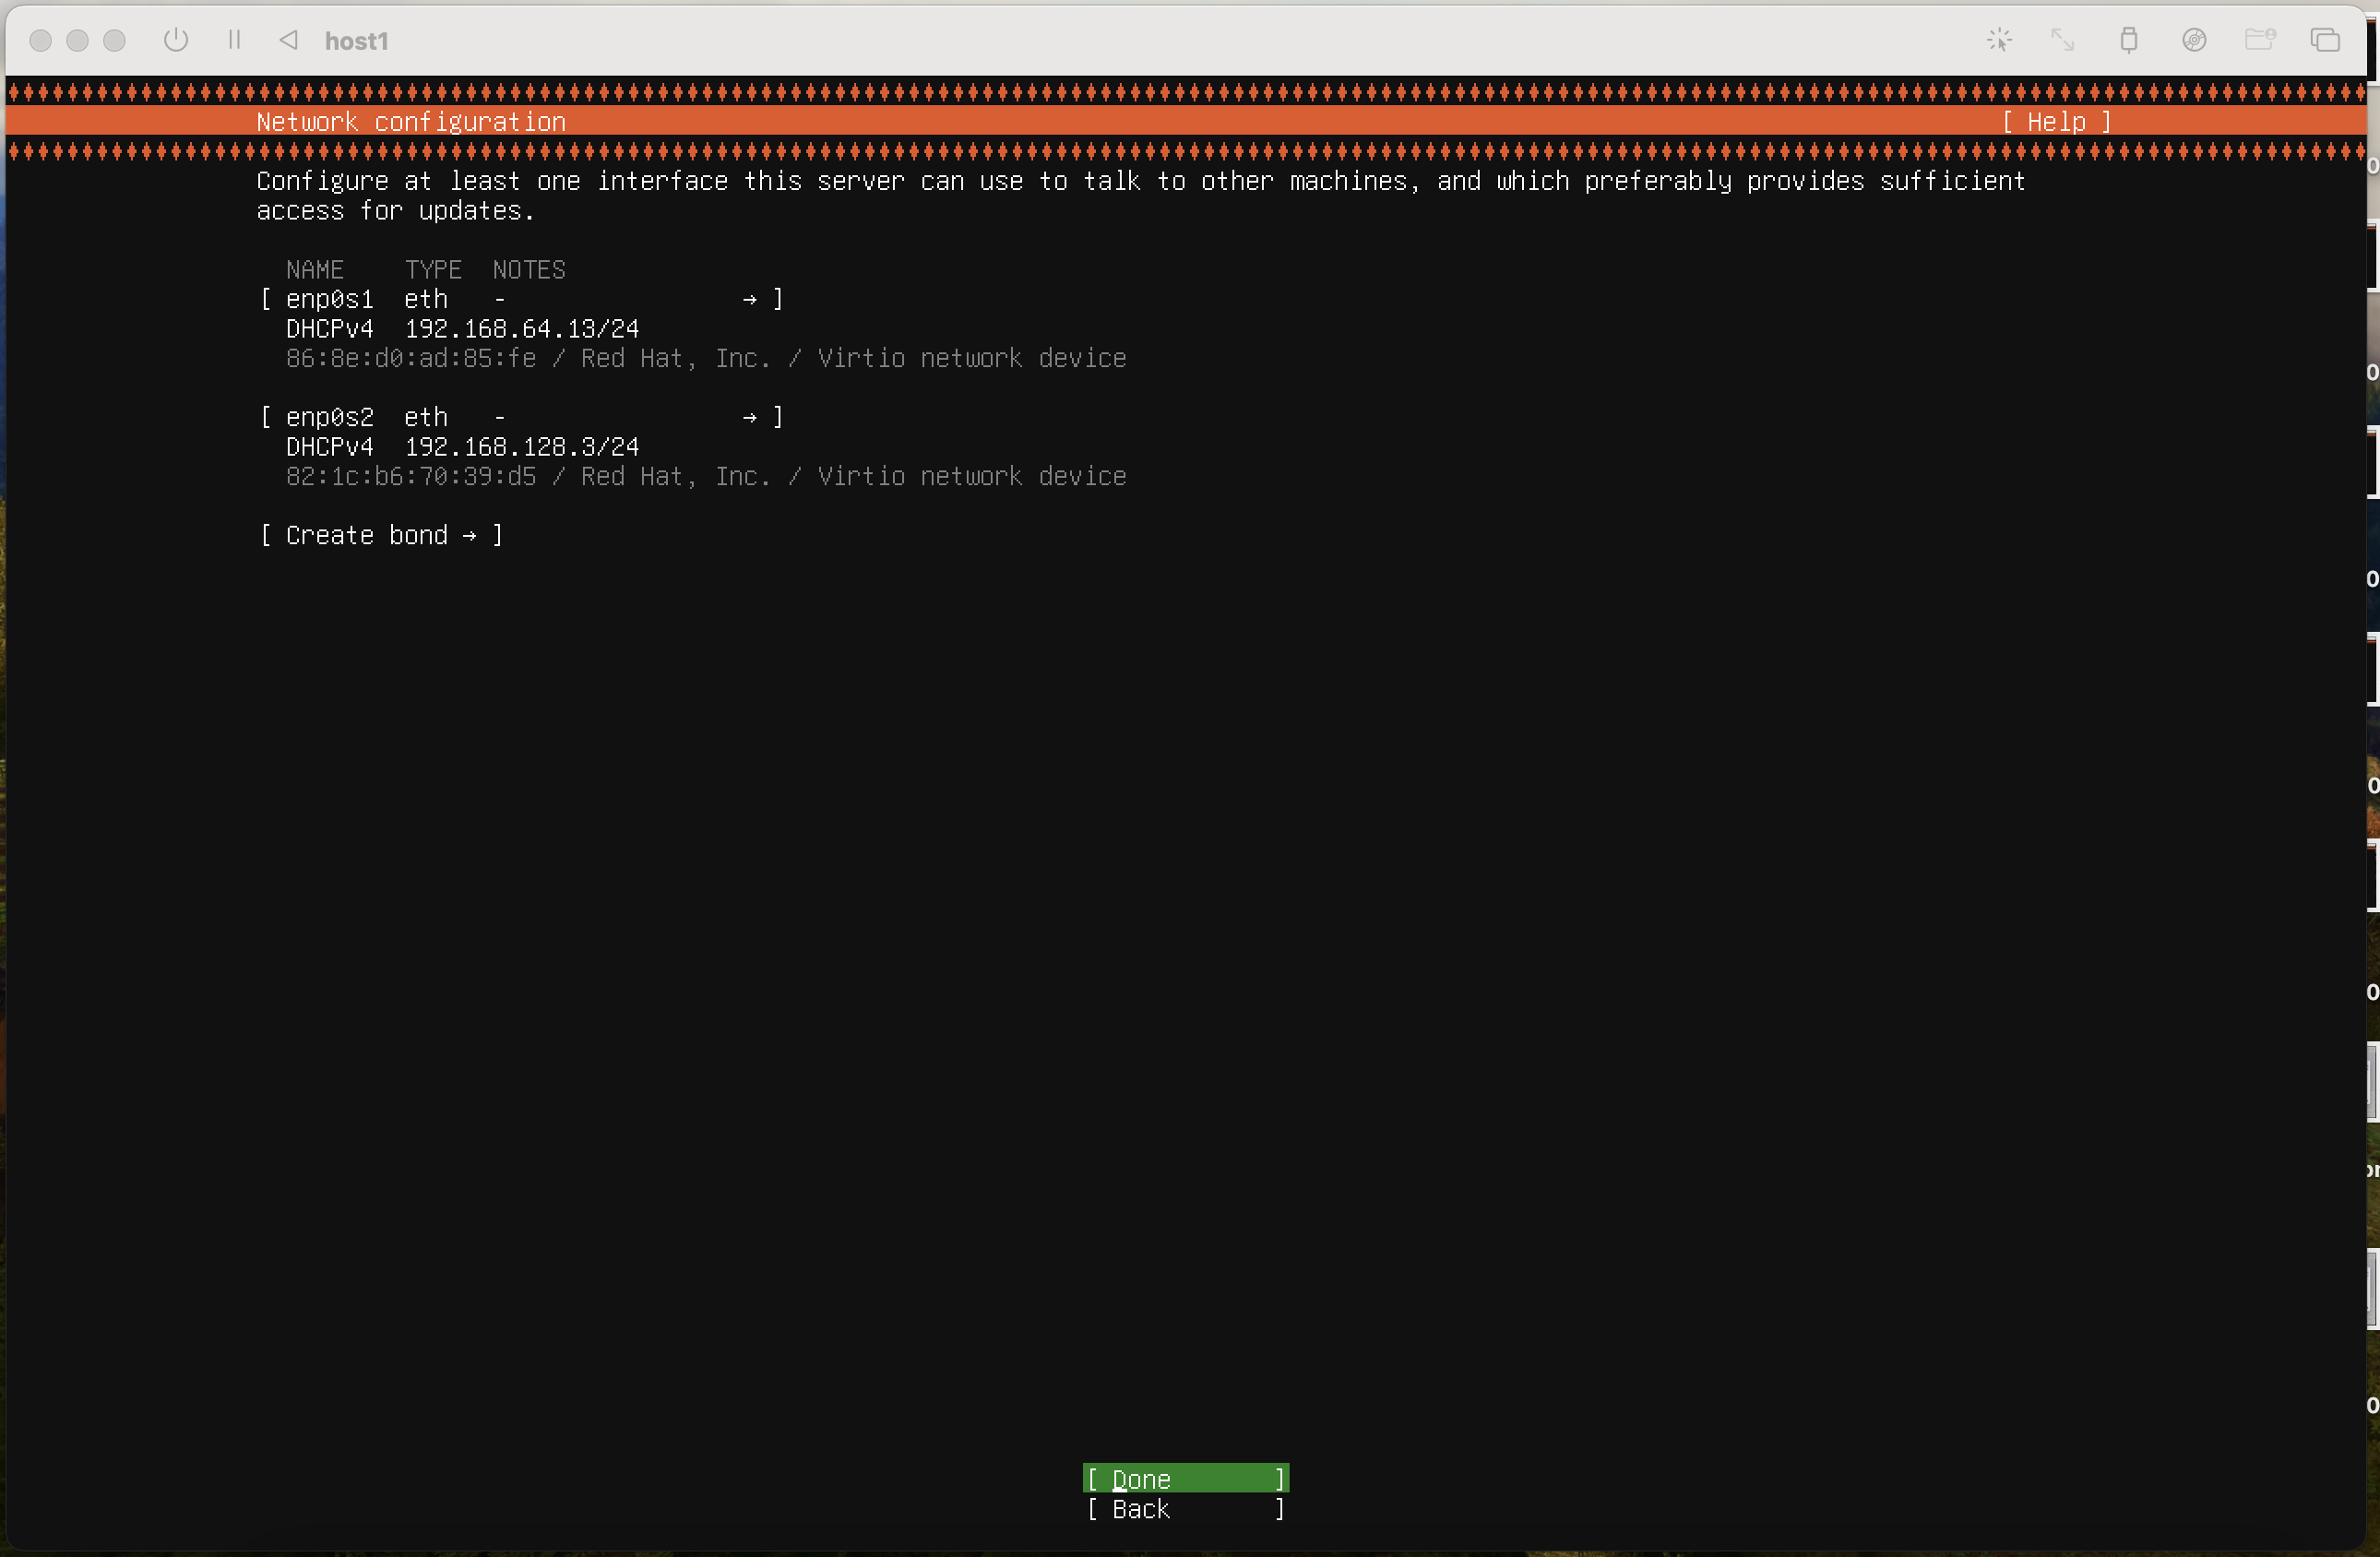Click the Network configuration header
2380x1557 pixels.
410,122
